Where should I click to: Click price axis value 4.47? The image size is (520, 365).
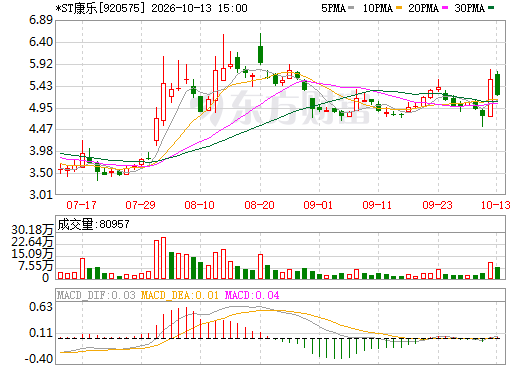pos(41,129)
